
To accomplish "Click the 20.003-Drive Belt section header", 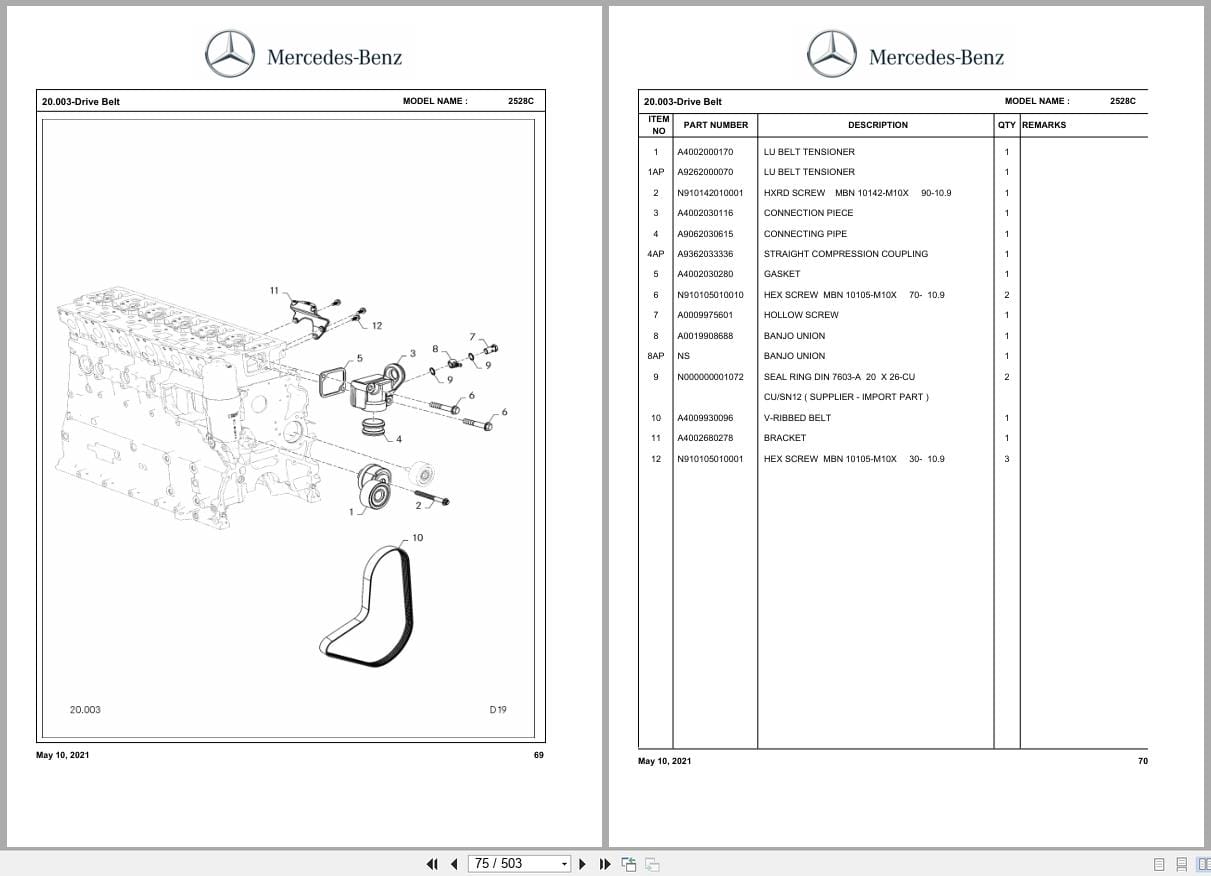I will click(81, 101).
